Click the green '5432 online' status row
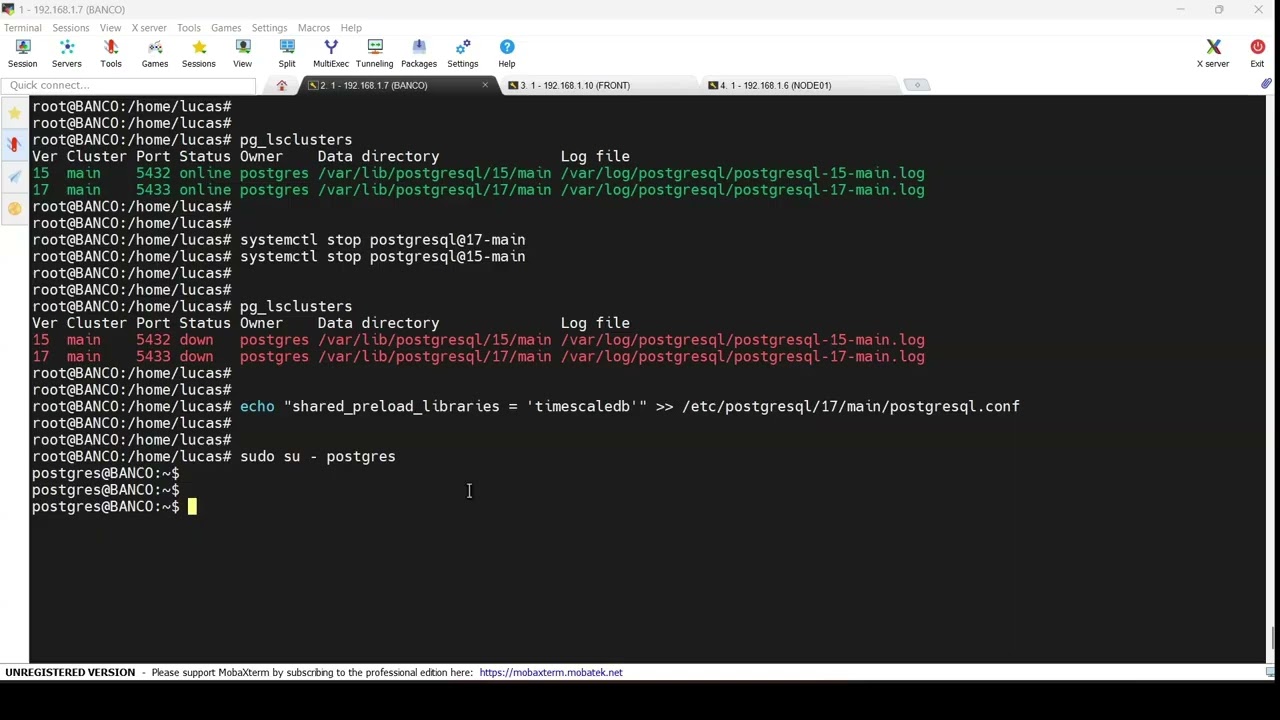 (478, 173)
